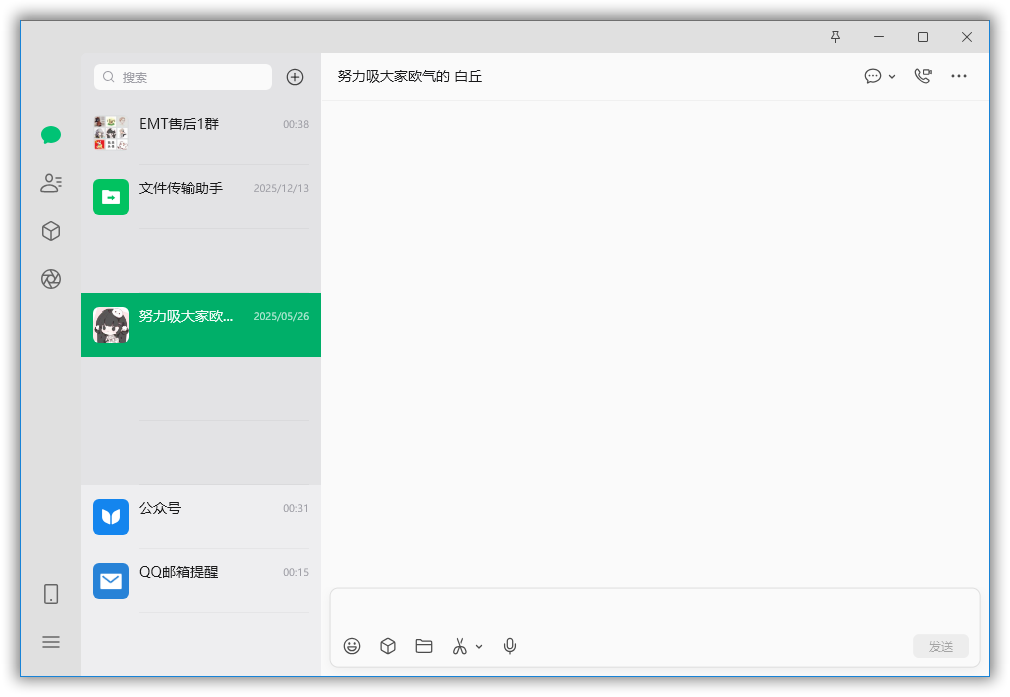Open the Favorites cube icon in sidebar

(x=51, y=231)
